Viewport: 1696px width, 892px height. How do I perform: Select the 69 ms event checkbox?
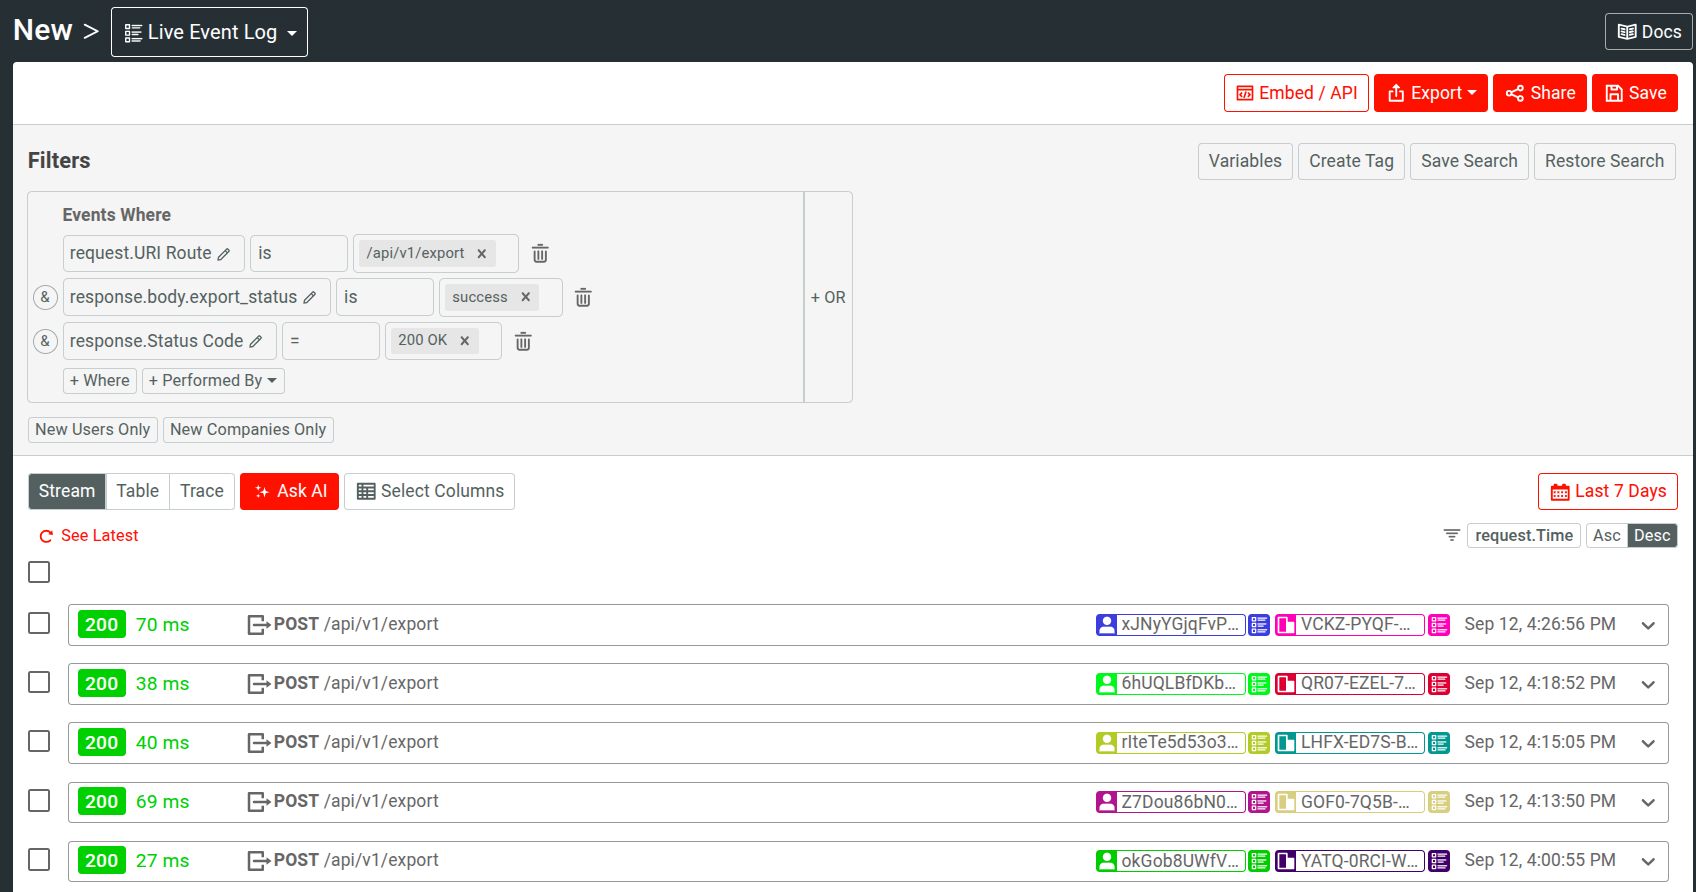click(x=39, y=801)
